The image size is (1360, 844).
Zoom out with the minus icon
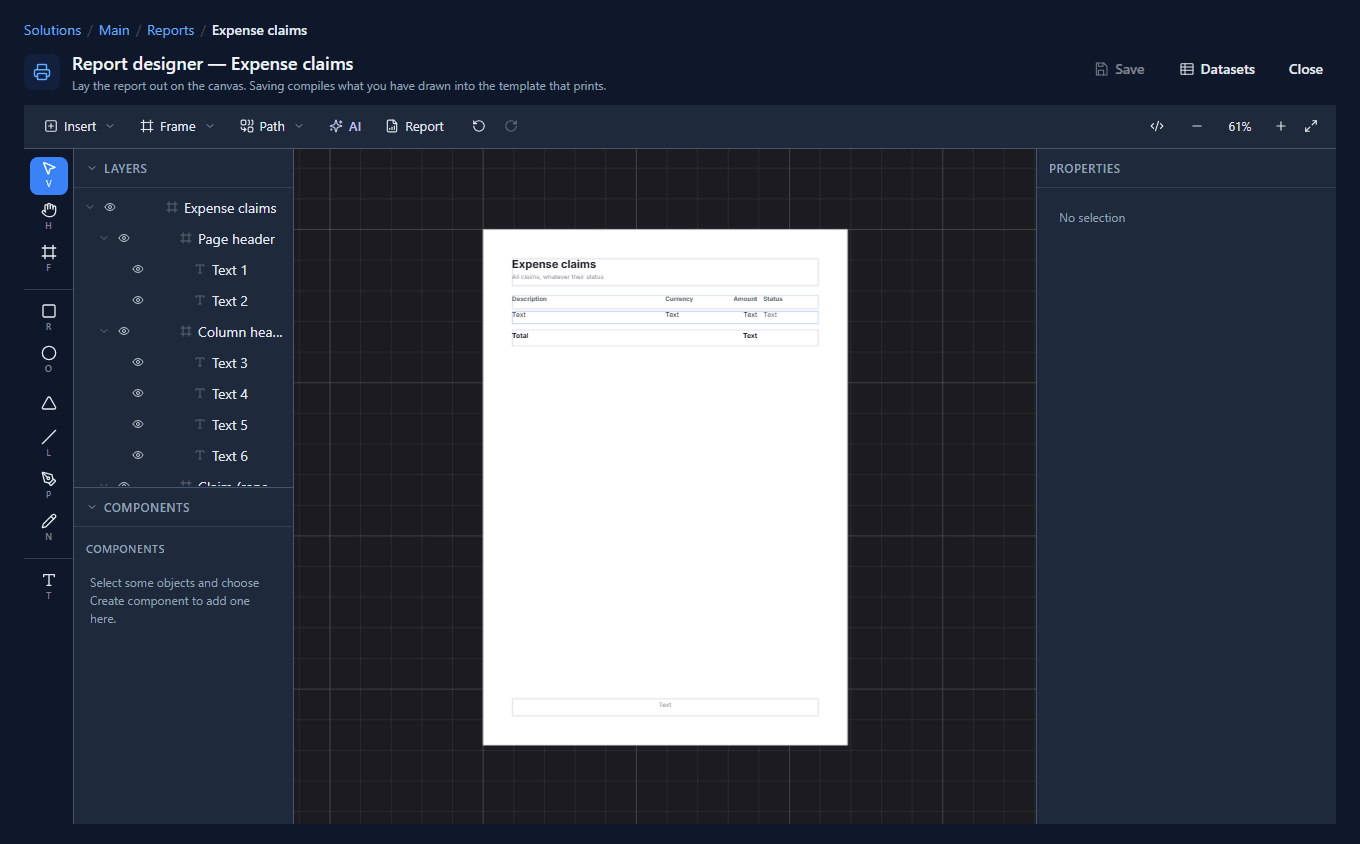[x=1197, y=126]
